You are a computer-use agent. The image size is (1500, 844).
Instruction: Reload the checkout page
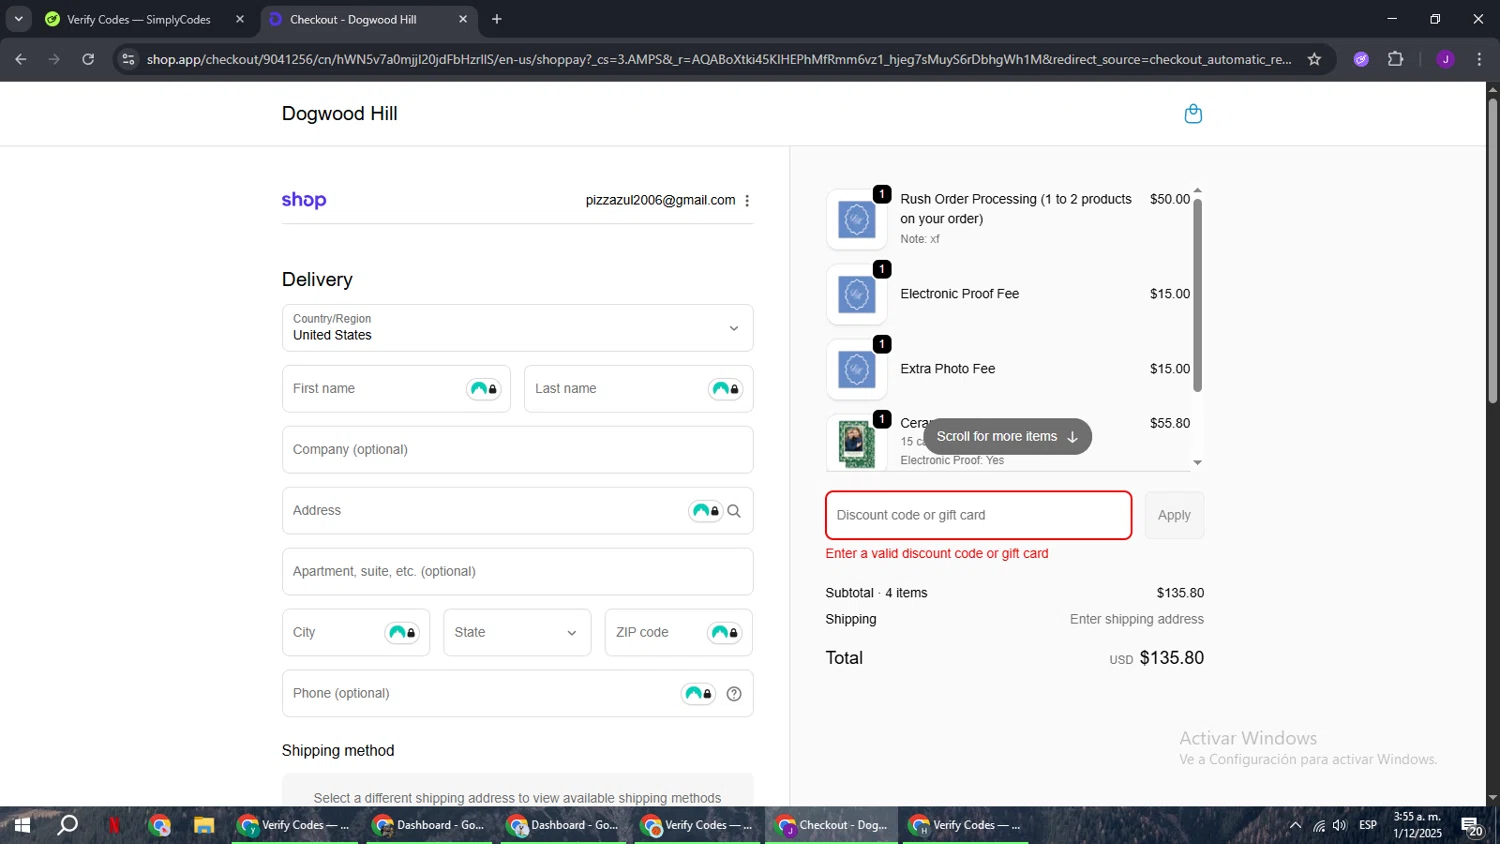click(88, 59)
